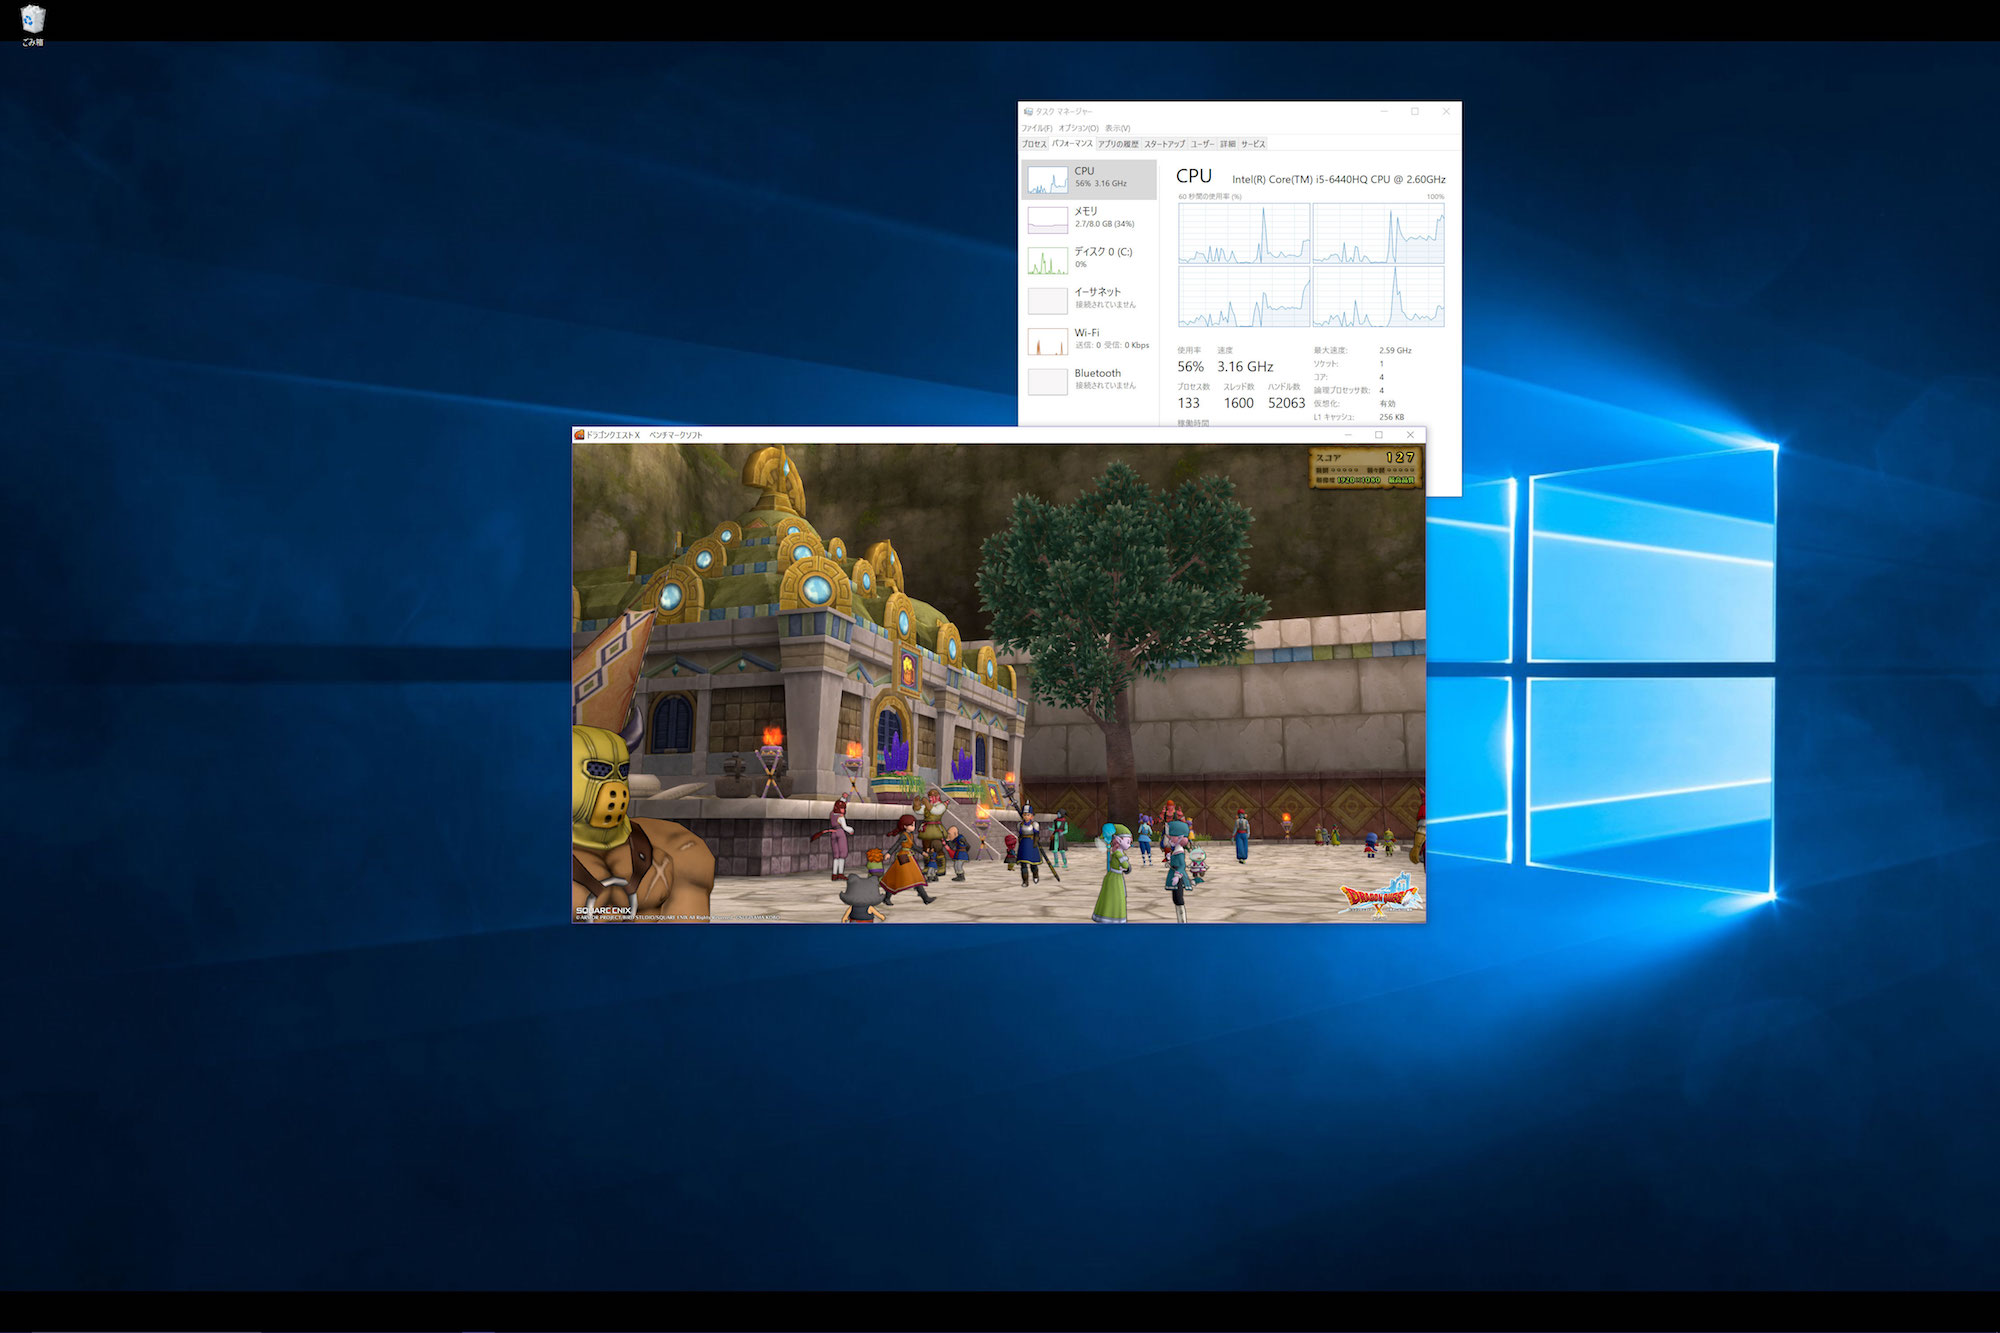Switch to the サービス (Services) tab
This screenshot has width=2000, height=1333.
point(1253,144)
